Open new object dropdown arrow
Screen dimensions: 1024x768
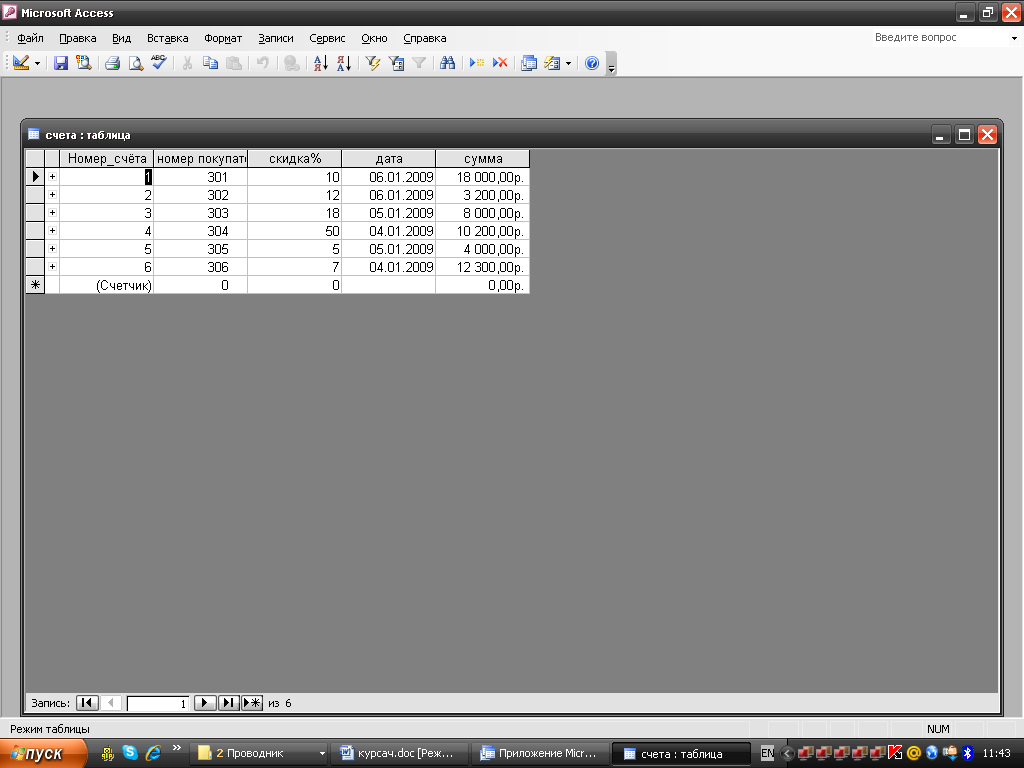click(x=568, y=63)
